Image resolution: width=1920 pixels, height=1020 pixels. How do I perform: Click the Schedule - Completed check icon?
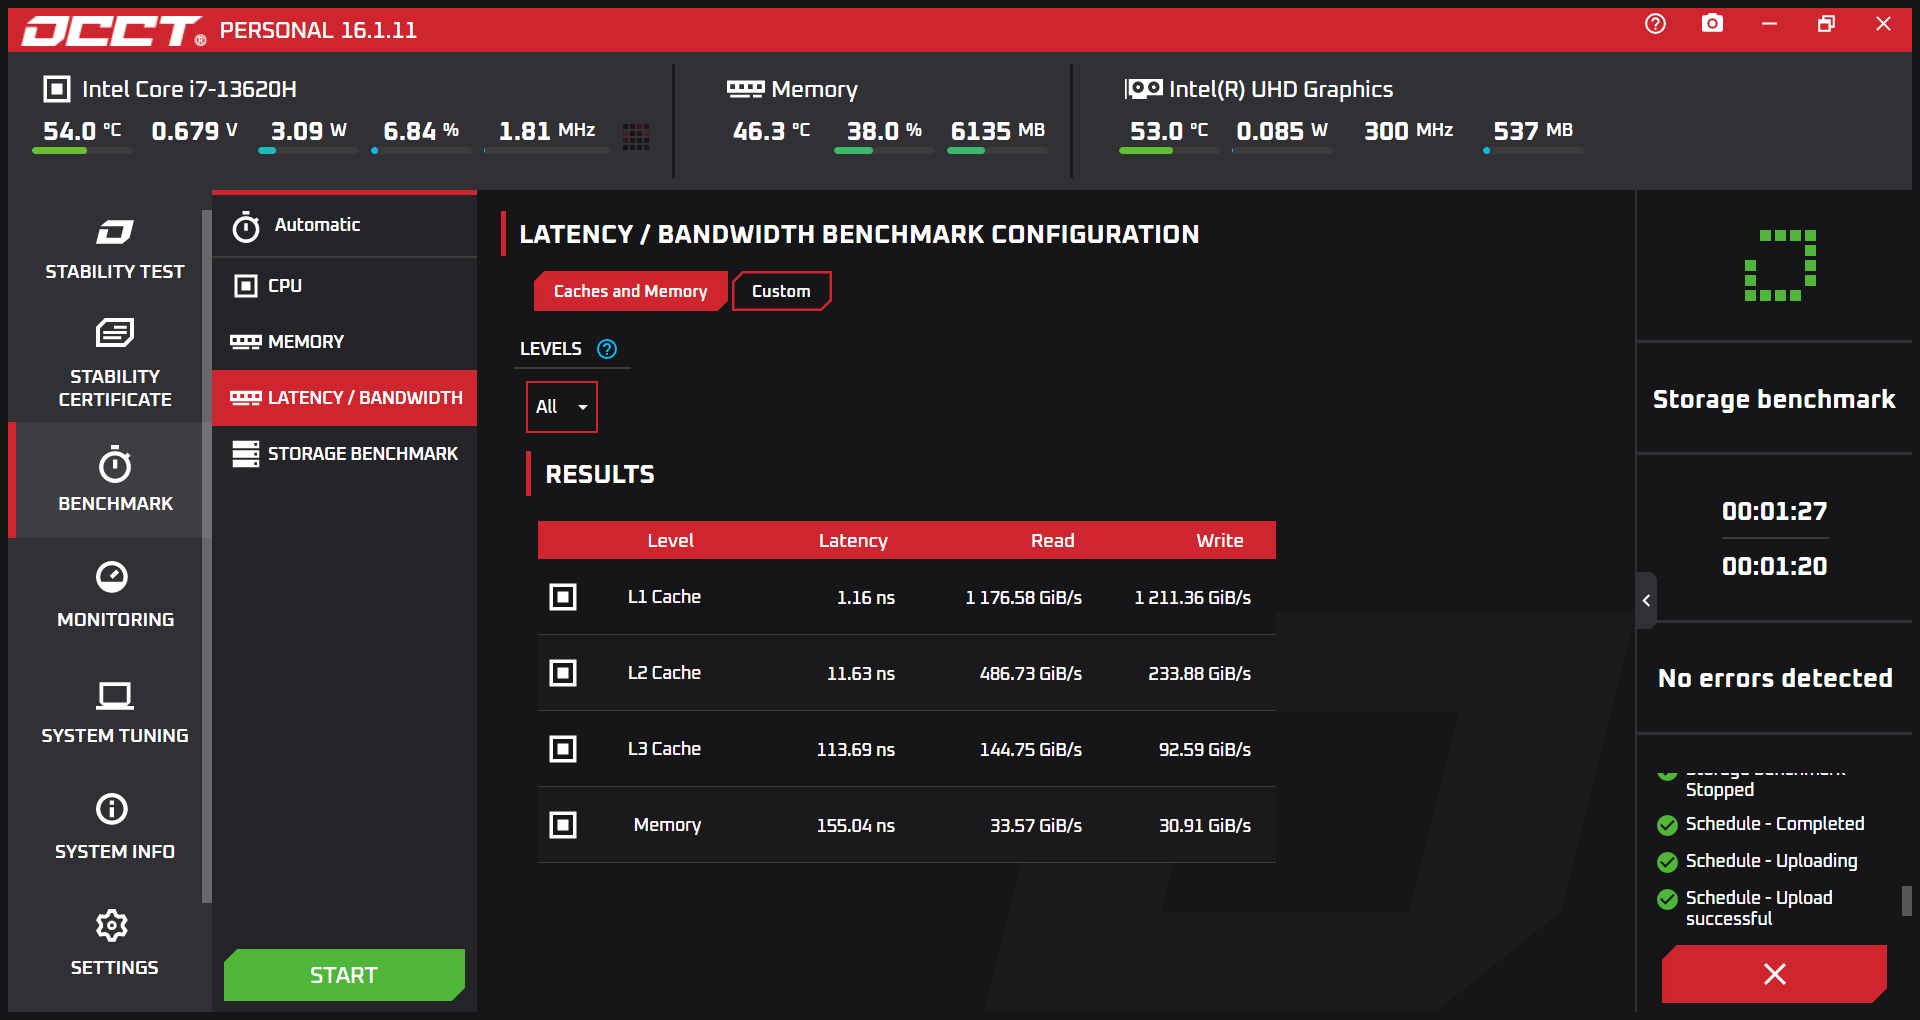point(1667,825)
